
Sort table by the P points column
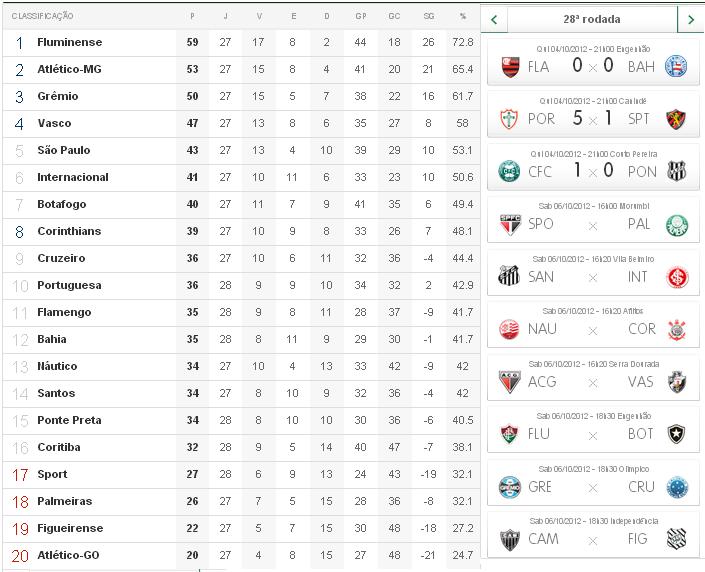point(192,16)
